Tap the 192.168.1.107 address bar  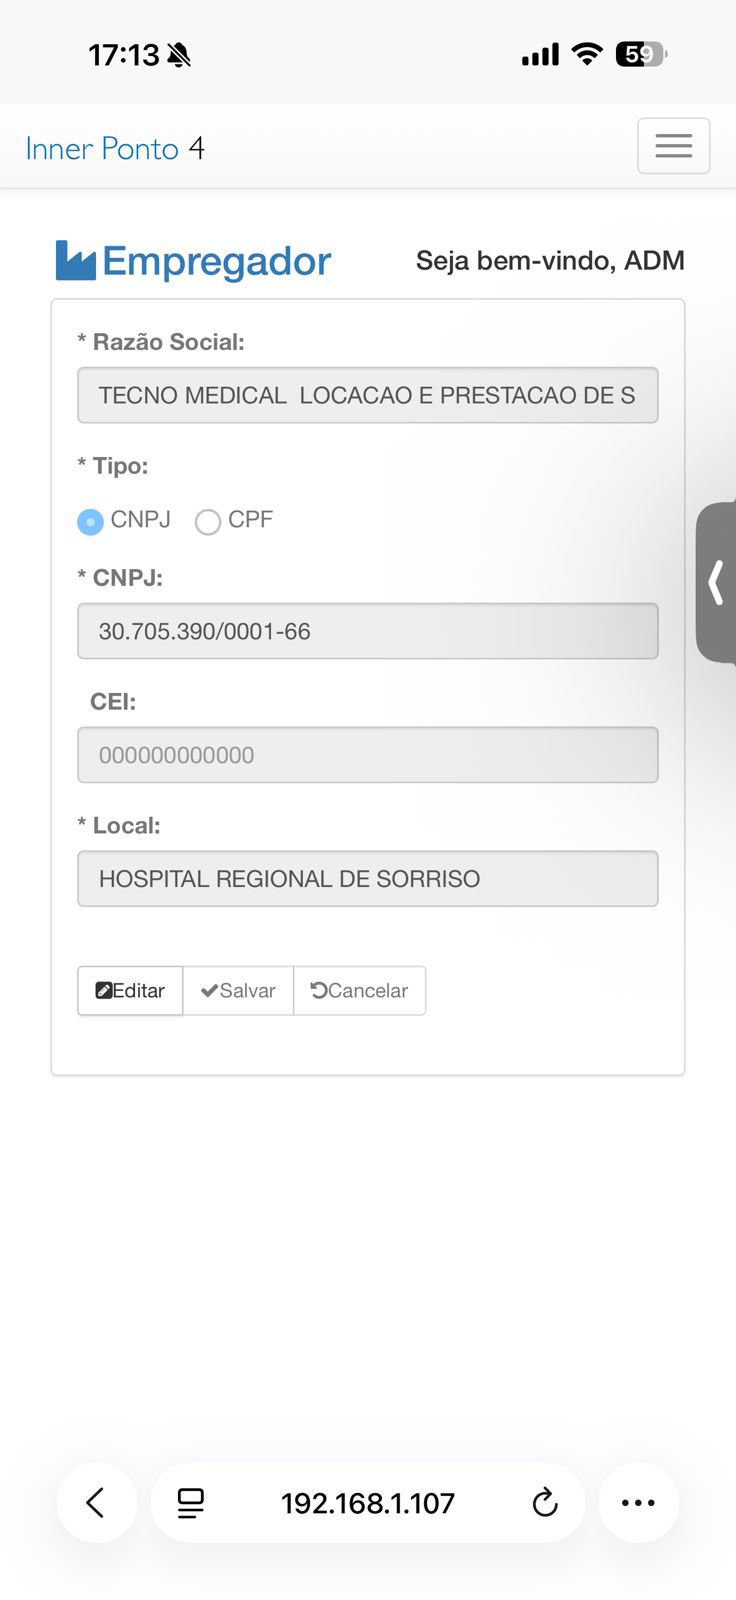coord(367,1502)
